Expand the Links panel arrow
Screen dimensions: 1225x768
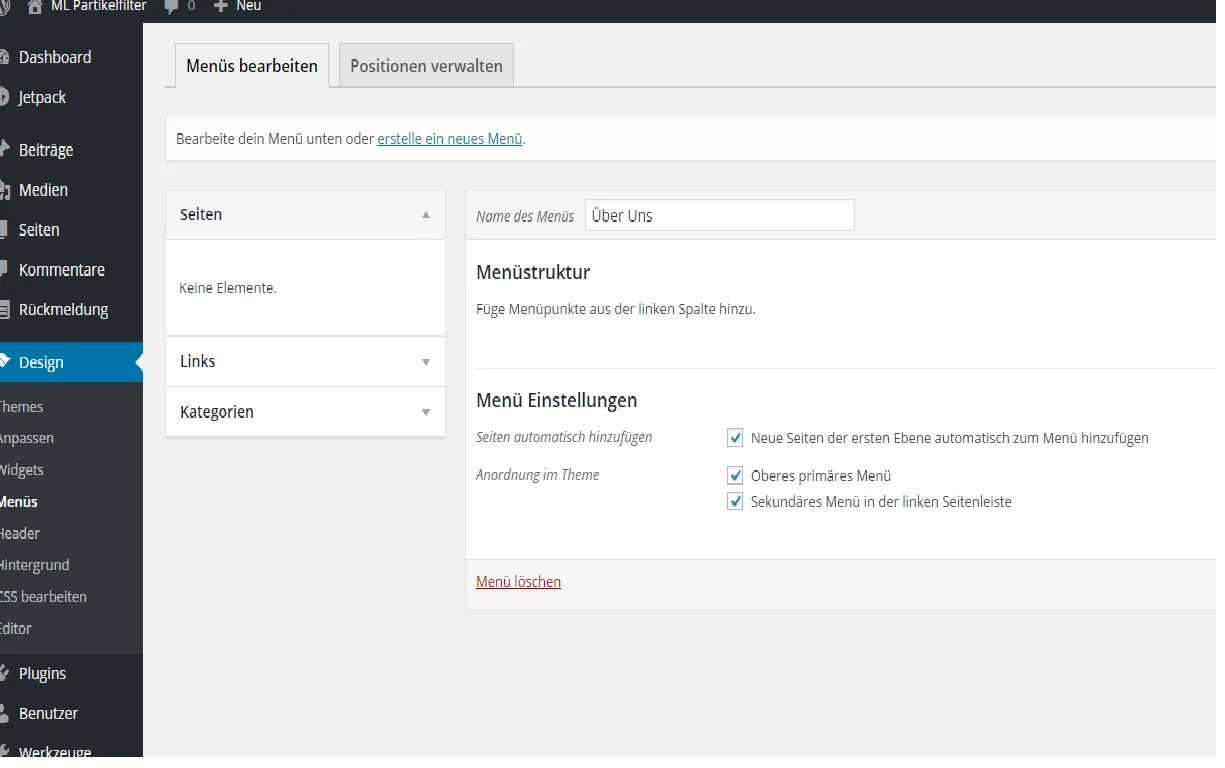426,362
